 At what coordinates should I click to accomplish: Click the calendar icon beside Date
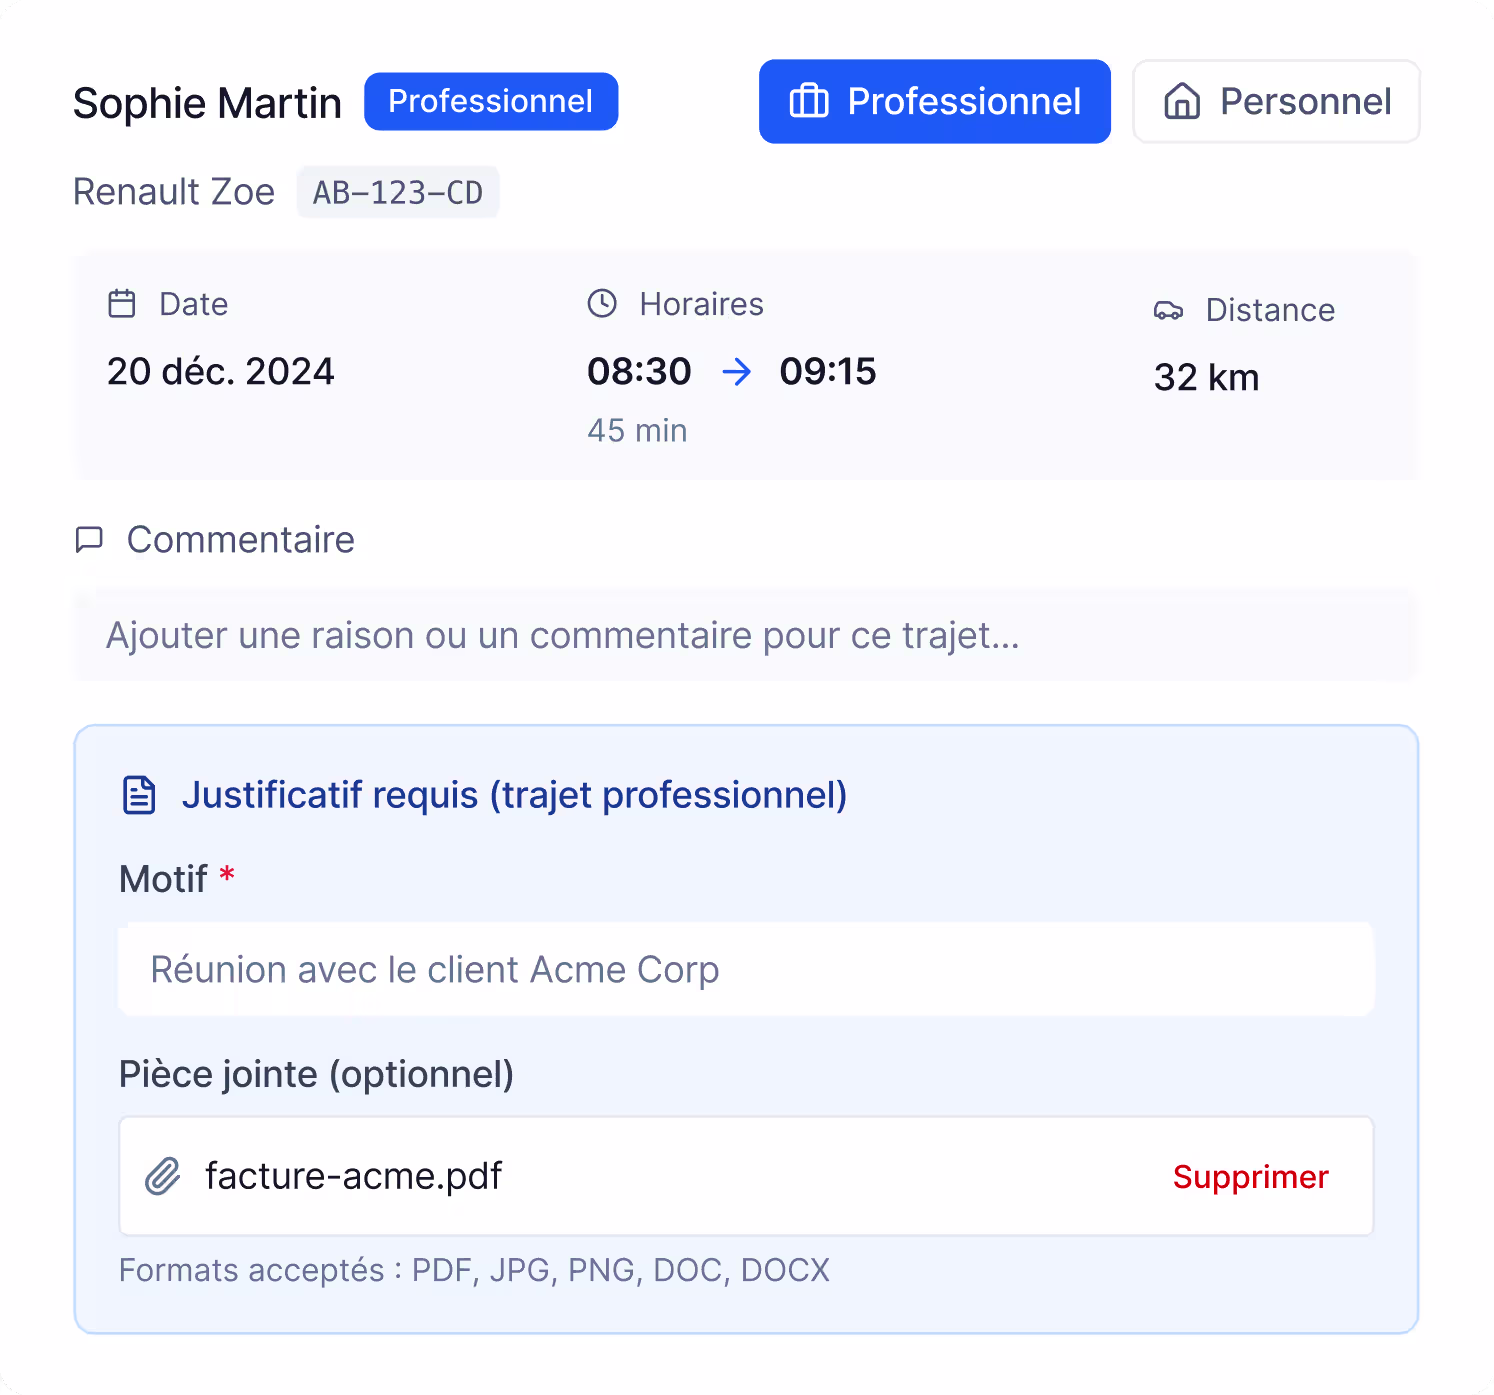122,303
